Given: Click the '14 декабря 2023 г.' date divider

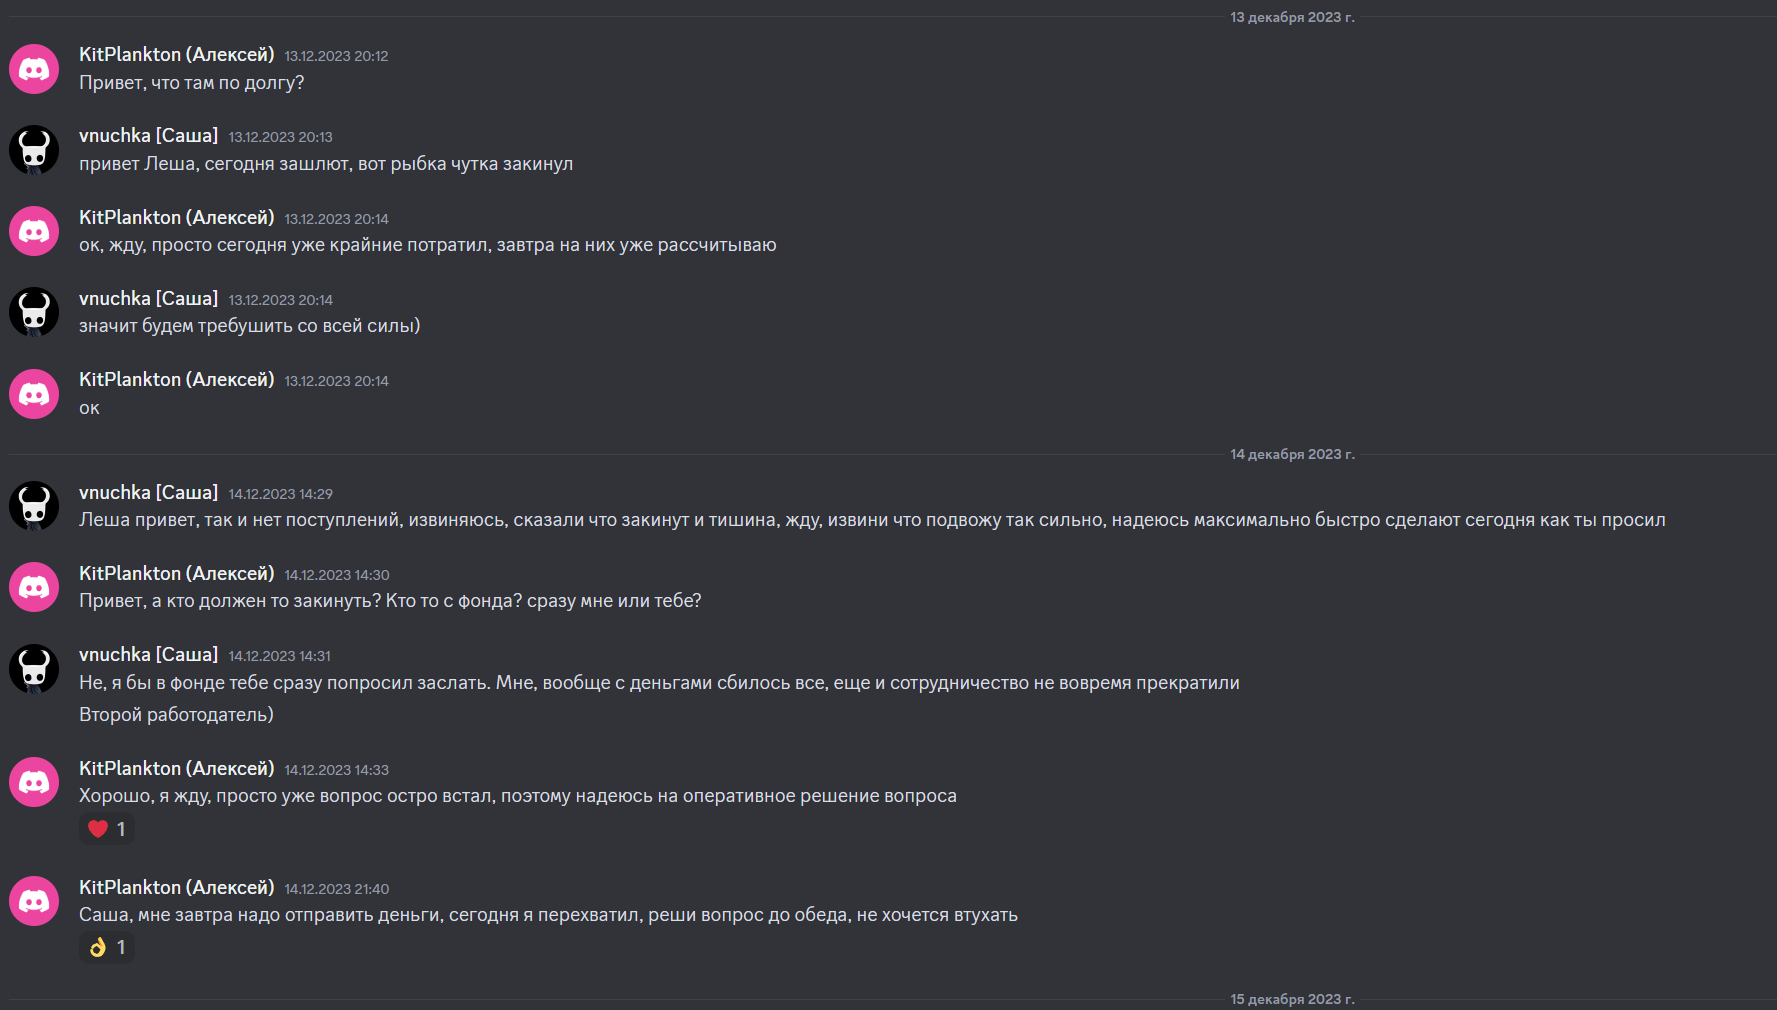Looking at the screenshot, I should [1292, 454].
